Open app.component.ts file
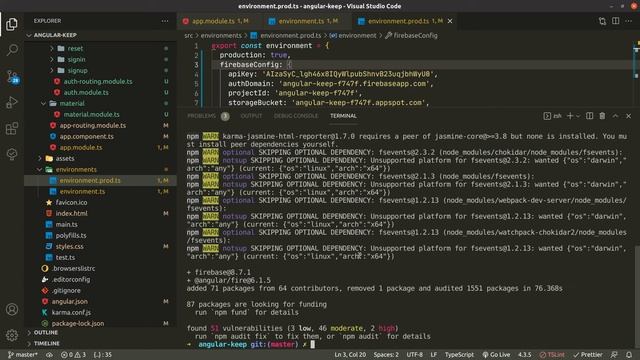This screenshot has height=360, width=640. click(100, 136)
